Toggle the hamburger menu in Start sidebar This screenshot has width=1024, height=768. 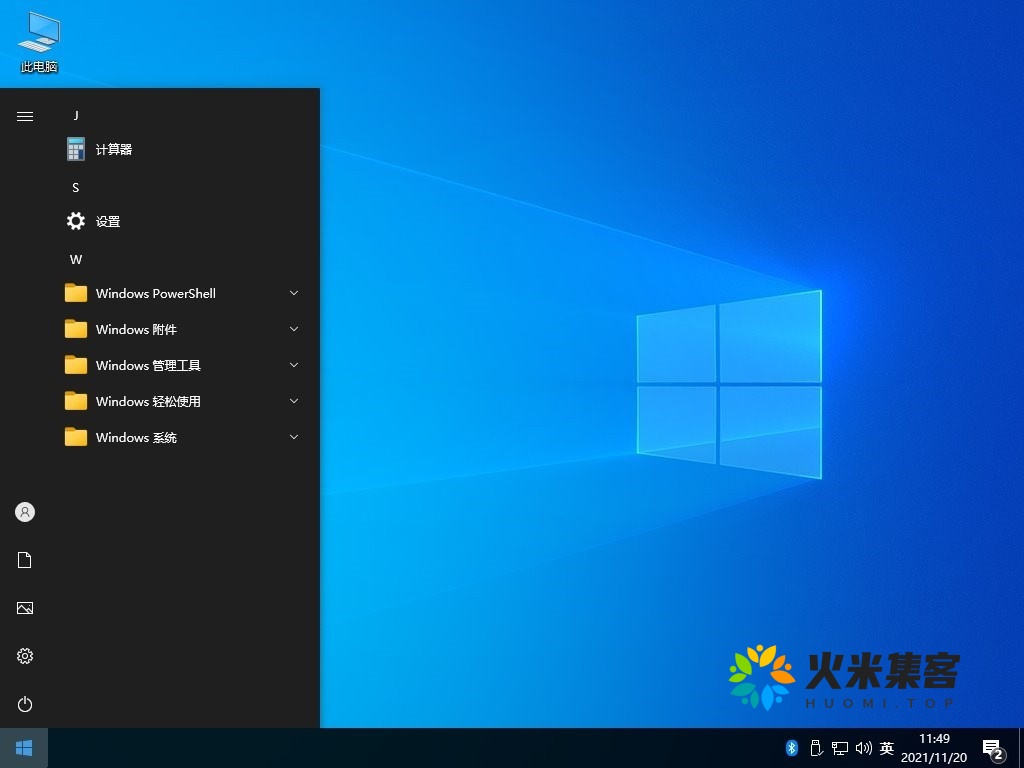(24, 115)
